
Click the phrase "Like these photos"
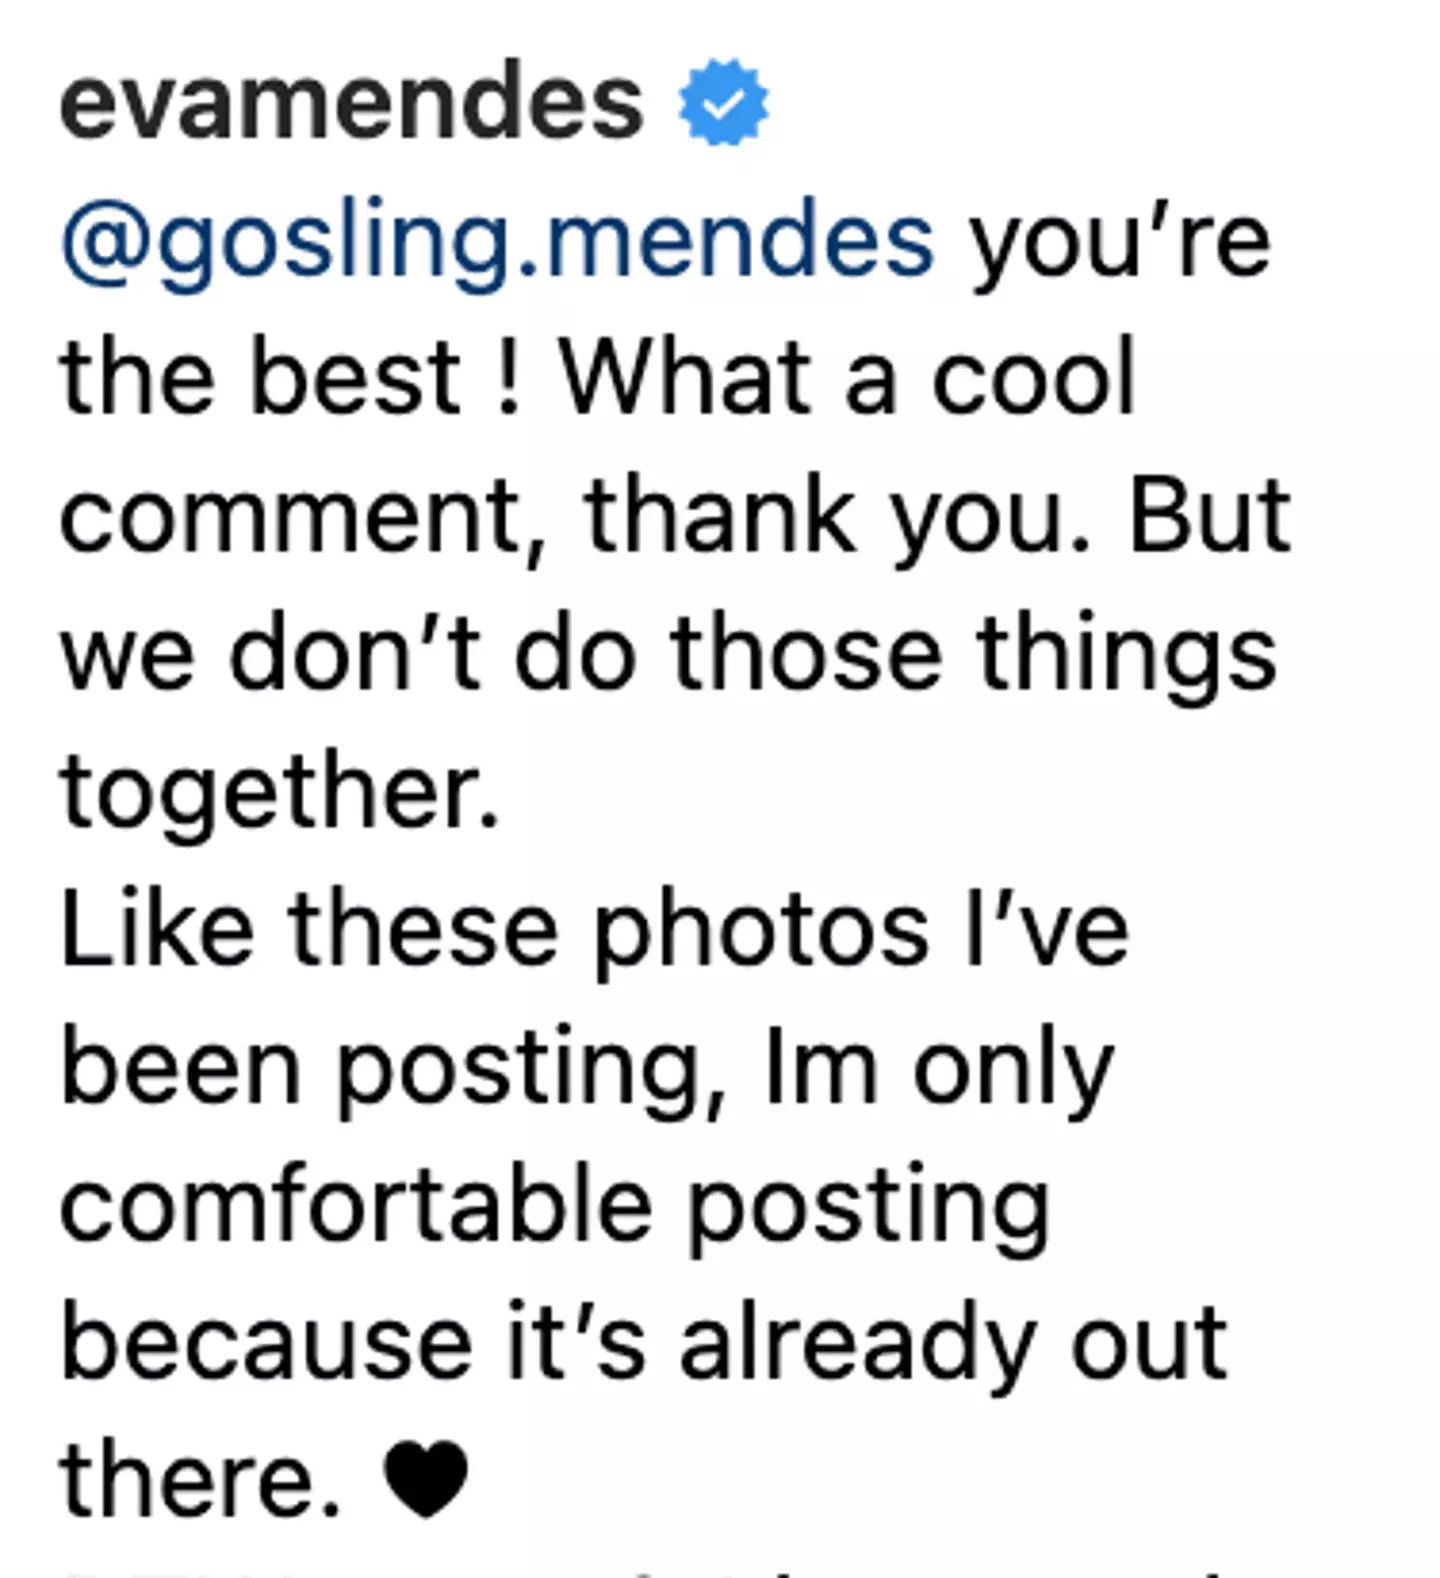tap(495, 930)
